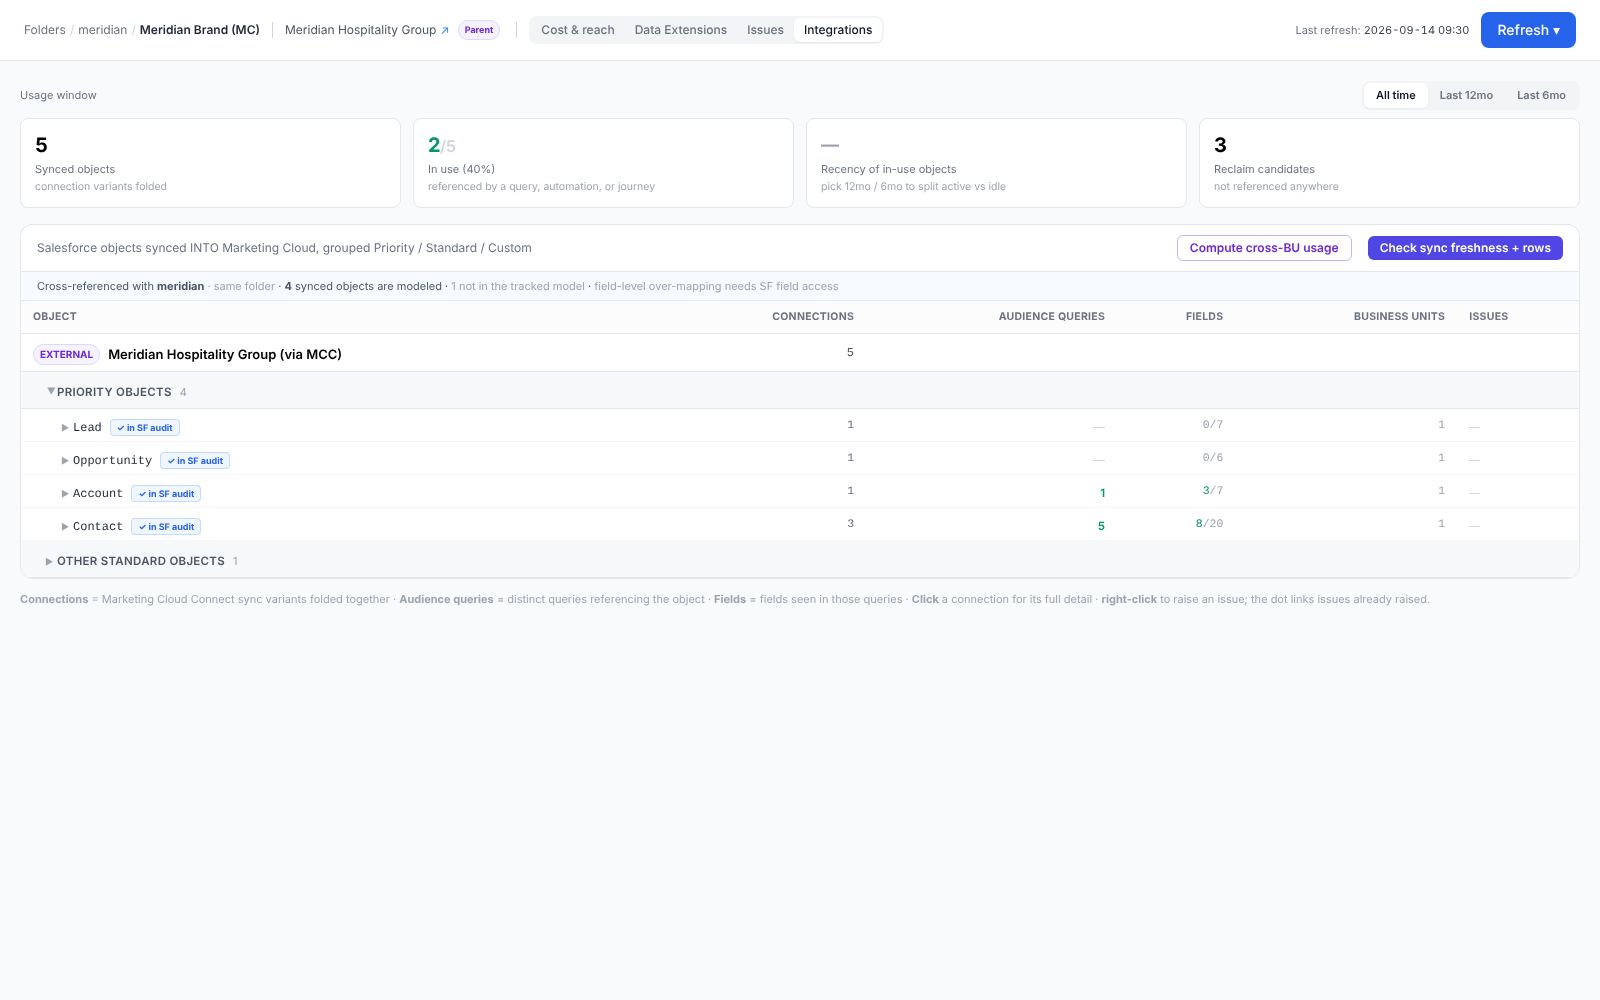Screen dimensions: 1600x1000
Task: Click the Opportunity fields value 0/6
Action: pos(1212,458)
